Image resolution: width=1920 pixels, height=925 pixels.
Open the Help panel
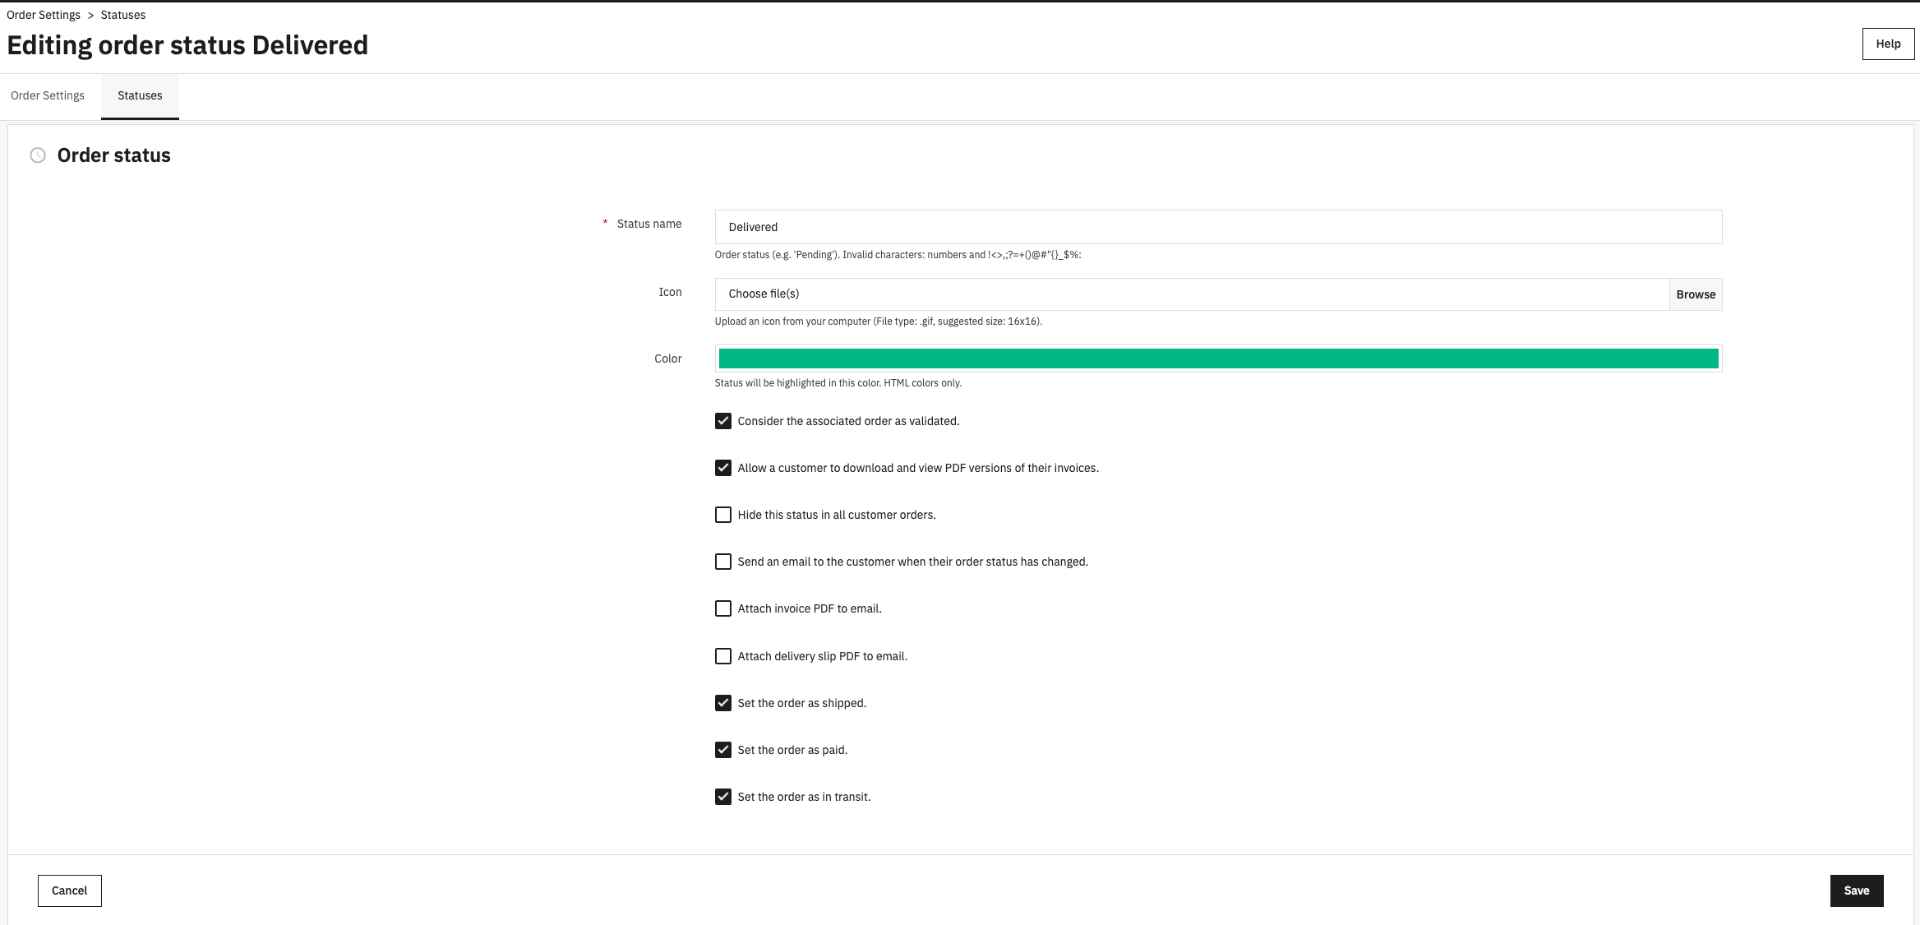click(x=1888, y=44)
